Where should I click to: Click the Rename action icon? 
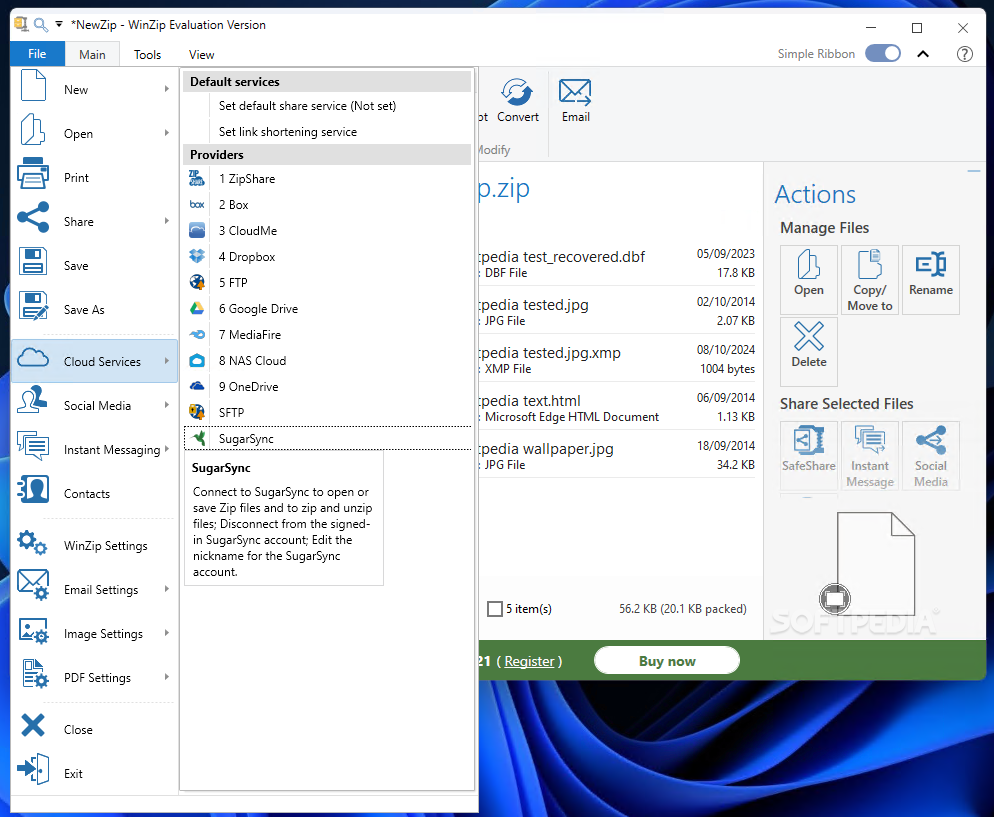click(x=931, y=264)
